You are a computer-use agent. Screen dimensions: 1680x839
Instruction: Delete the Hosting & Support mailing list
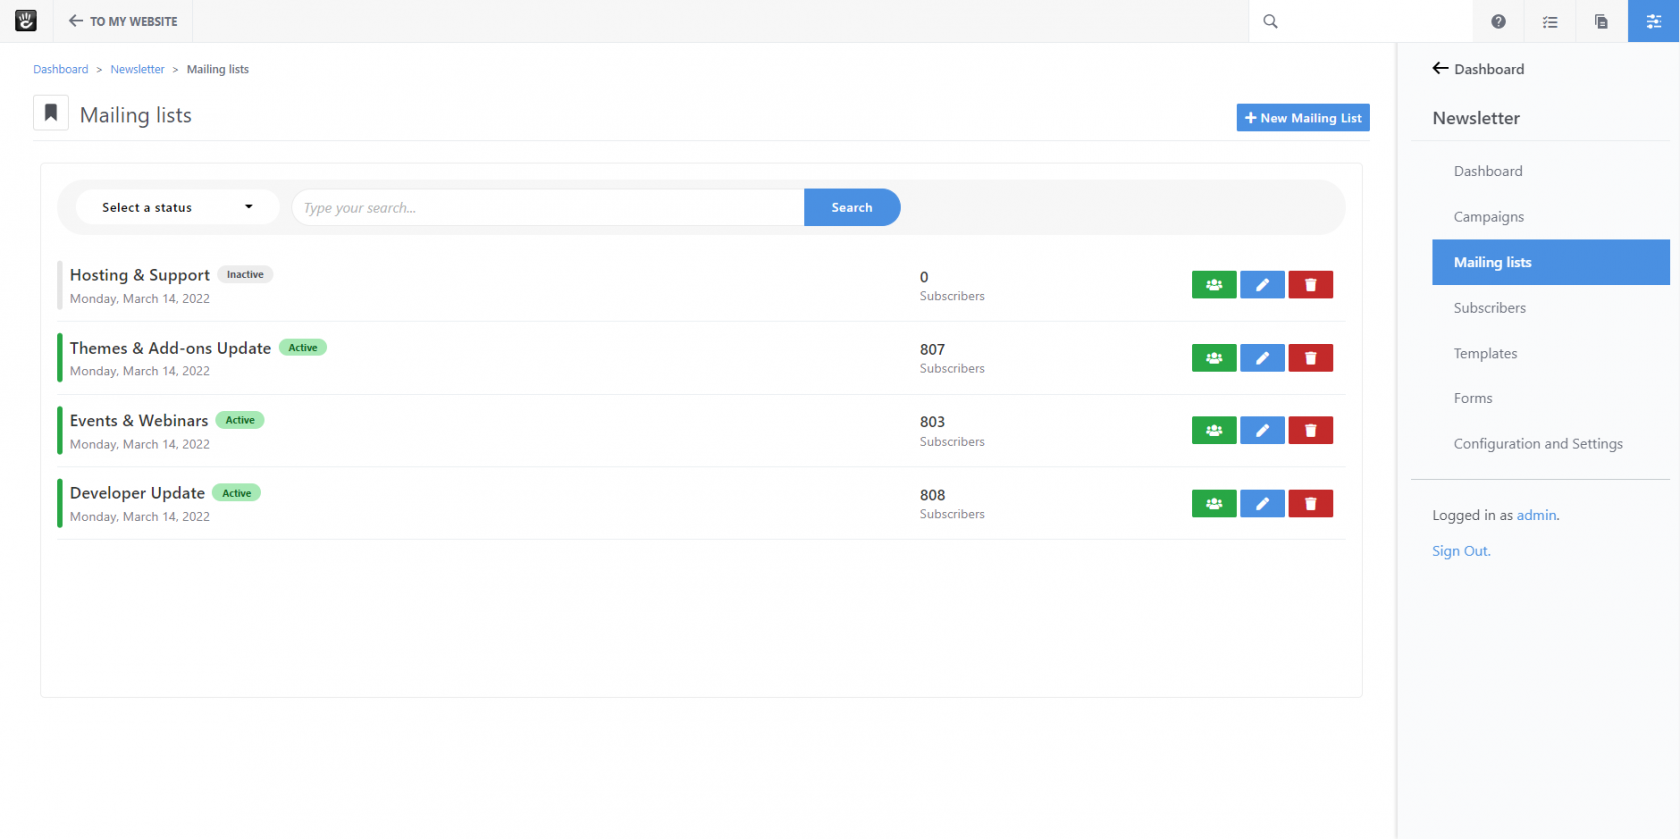tap(1310, 285)
